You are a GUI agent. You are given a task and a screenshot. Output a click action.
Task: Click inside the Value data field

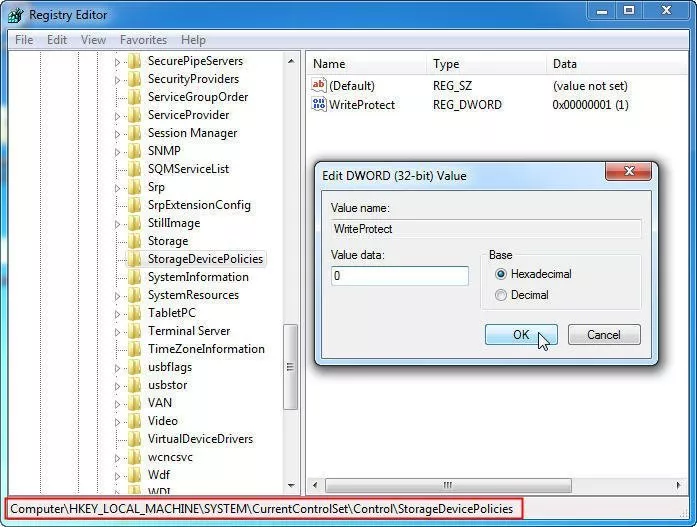tap(400, 276)
